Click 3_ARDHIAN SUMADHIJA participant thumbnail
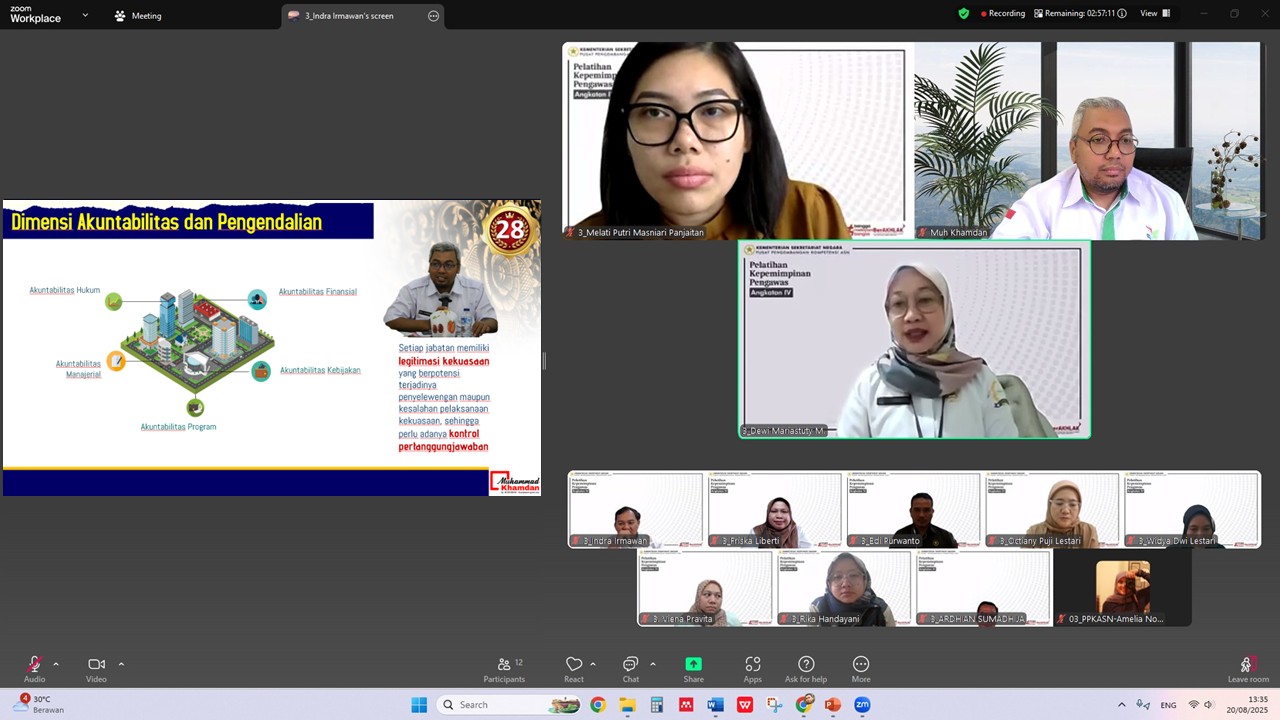Viewport: 1280px width, 720px height. 984,588
